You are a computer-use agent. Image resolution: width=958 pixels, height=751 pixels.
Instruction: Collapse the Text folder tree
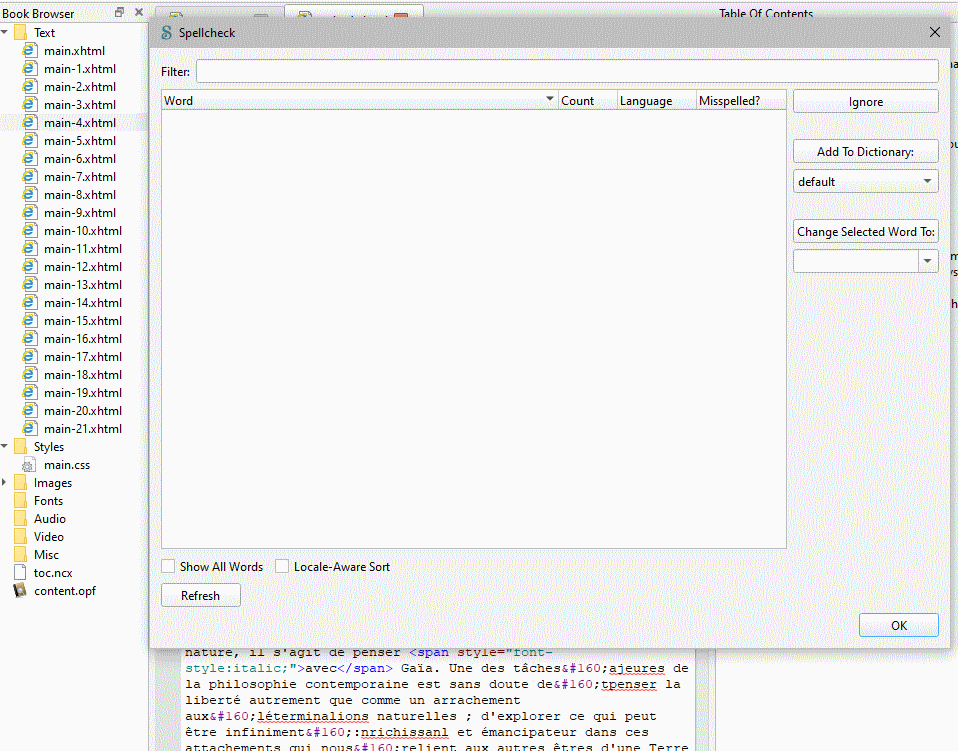point(5,33)
